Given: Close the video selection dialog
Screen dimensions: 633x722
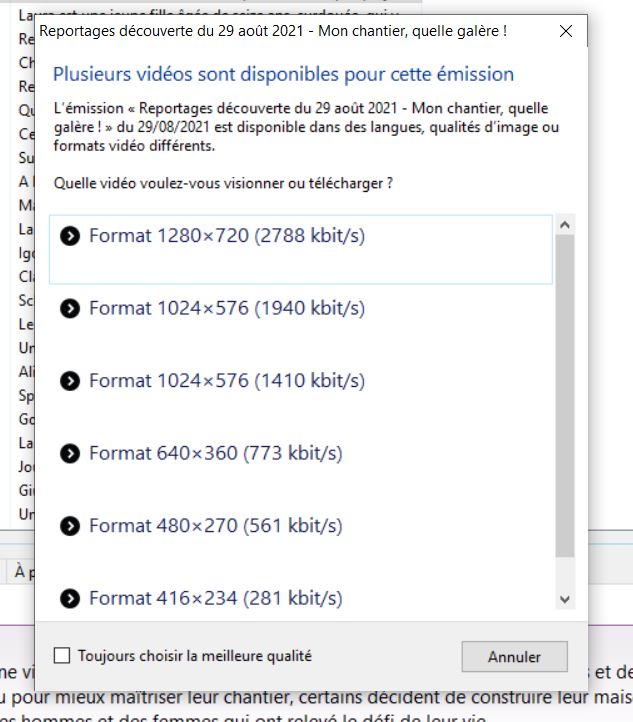Looking at the screenshot, I should coord(566,31).
